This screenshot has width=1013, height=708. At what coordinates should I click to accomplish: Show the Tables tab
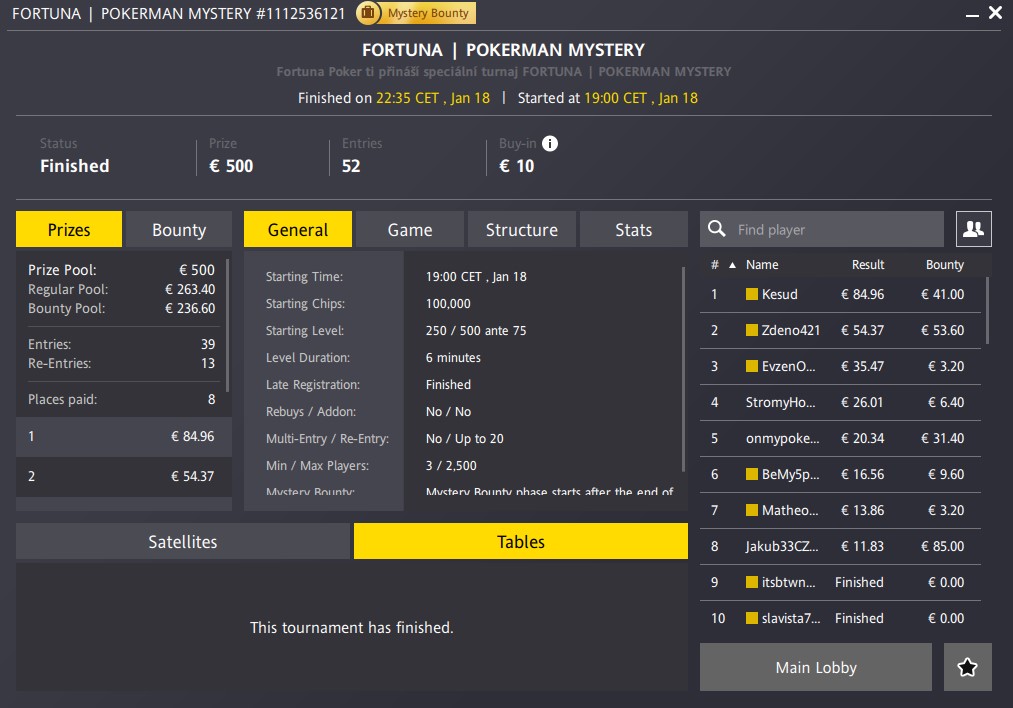tap(521, 541)
